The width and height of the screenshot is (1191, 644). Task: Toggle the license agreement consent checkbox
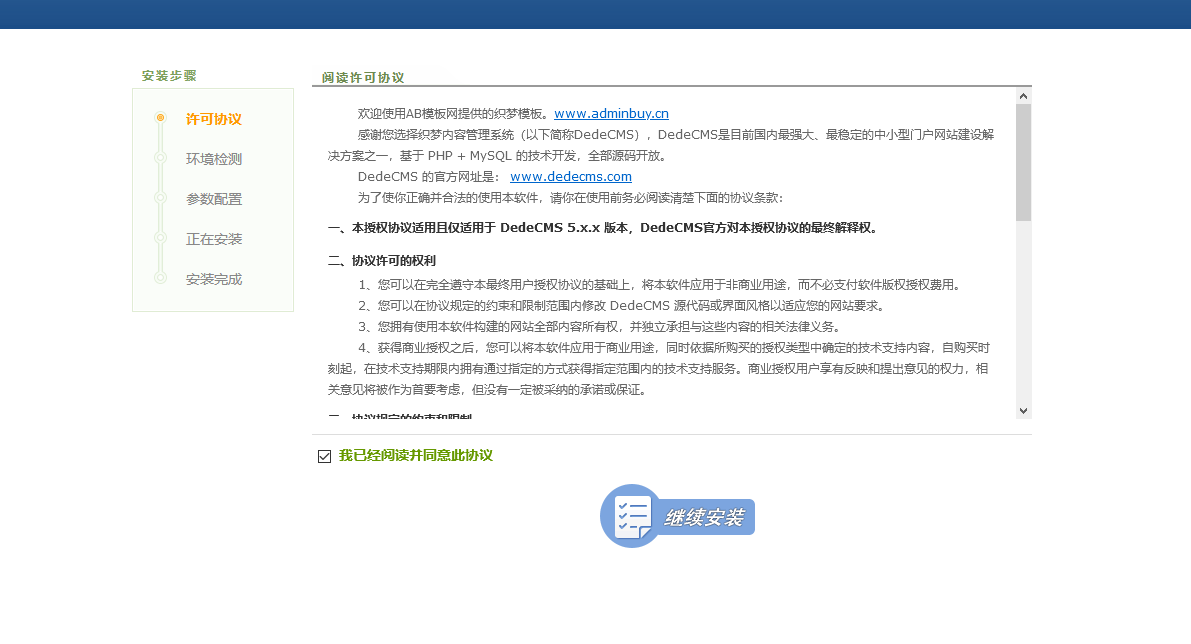323,456
